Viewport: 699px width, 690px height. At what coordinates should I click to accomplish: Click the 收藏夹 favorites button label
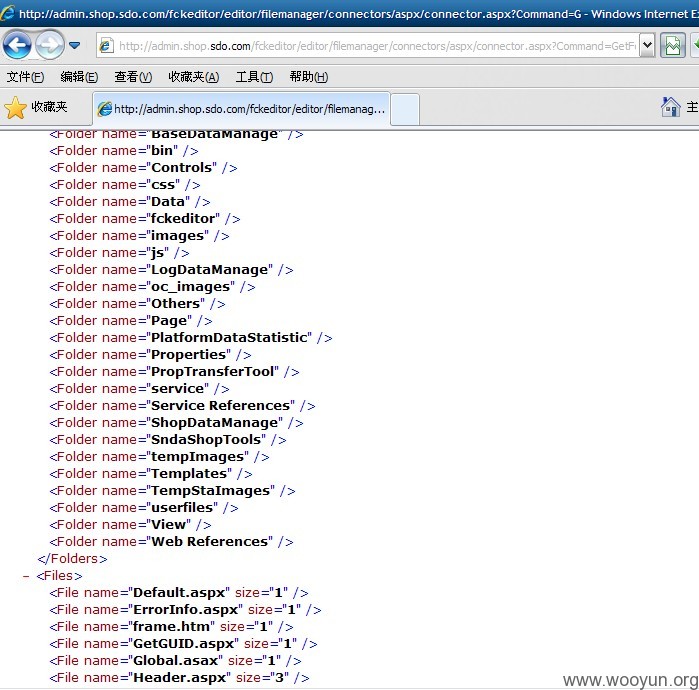(49, 107)
